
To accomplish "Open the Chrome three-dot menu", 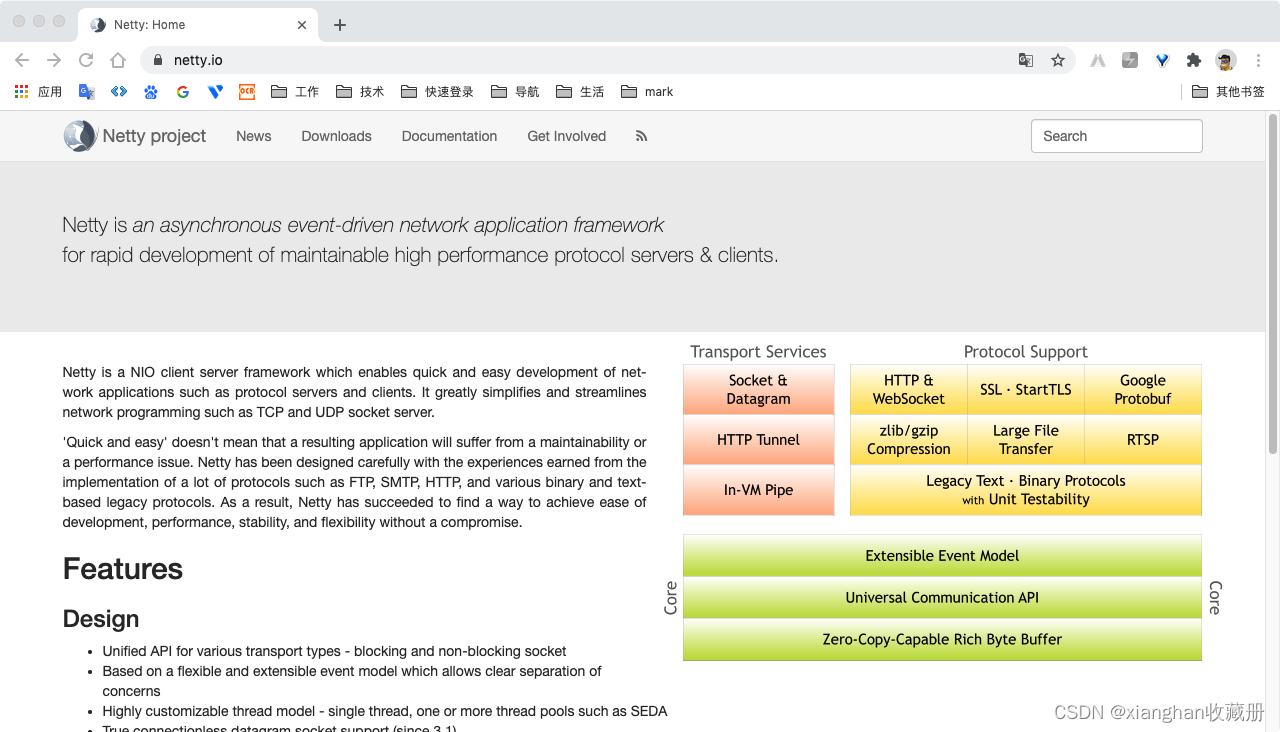I will 1258,60.
